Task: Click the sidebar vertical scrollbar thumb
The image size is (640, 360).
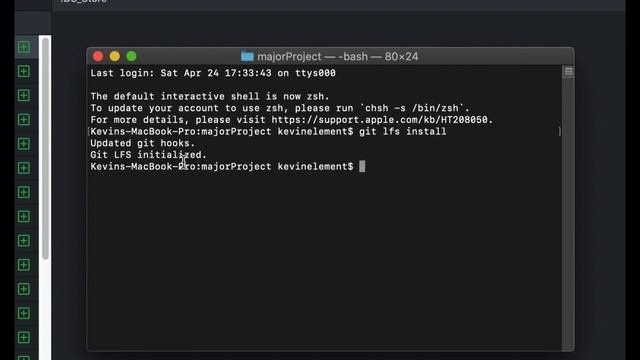Action: [x=45, y=149]
